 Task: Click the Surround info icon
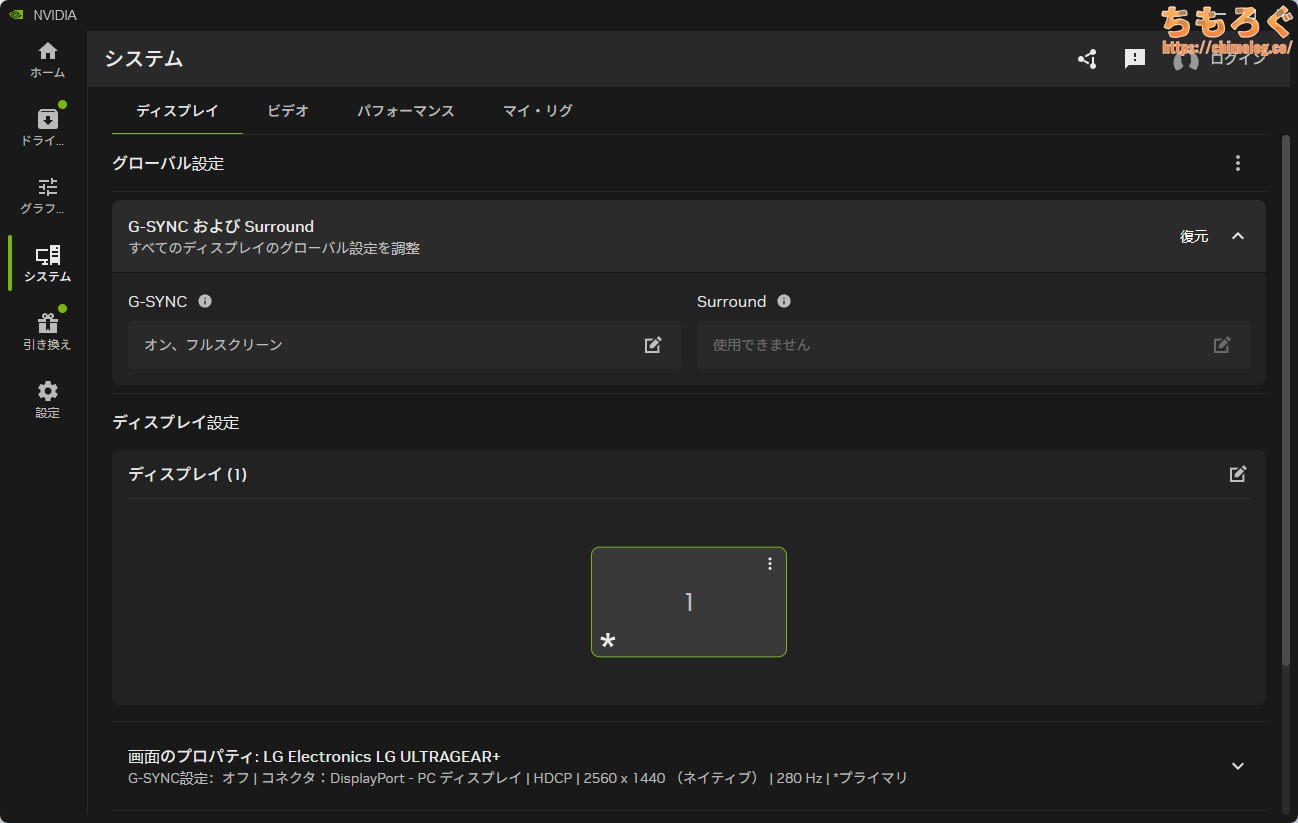(x=784, y=301)
